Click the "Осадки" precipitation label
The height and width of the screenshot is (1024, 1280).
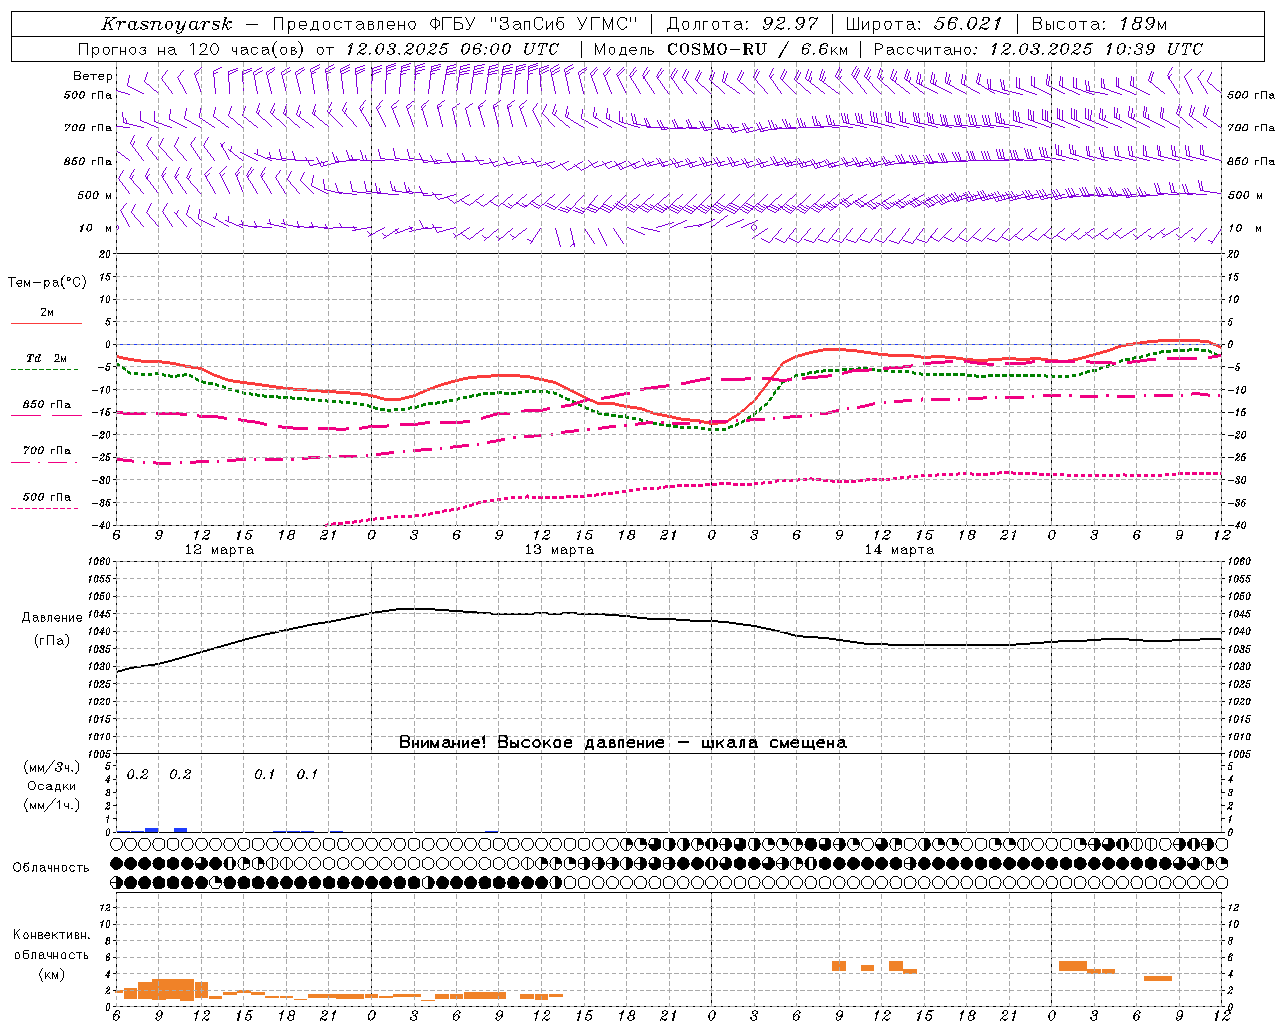pyautogui.click(x=51, y=786)
